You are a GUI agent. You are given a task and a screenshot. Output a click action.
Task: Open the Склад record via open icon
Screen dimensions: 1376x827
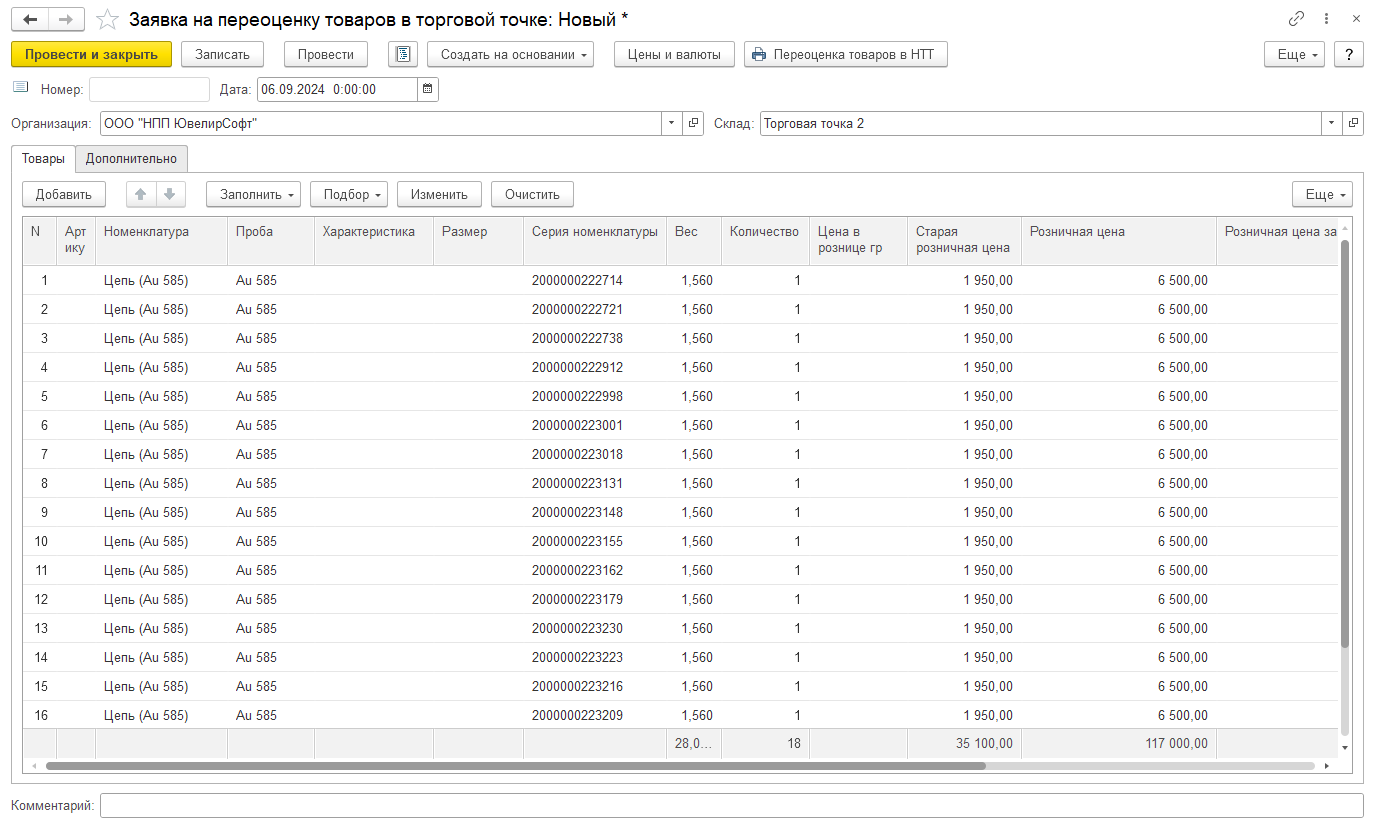[1354, 123]
